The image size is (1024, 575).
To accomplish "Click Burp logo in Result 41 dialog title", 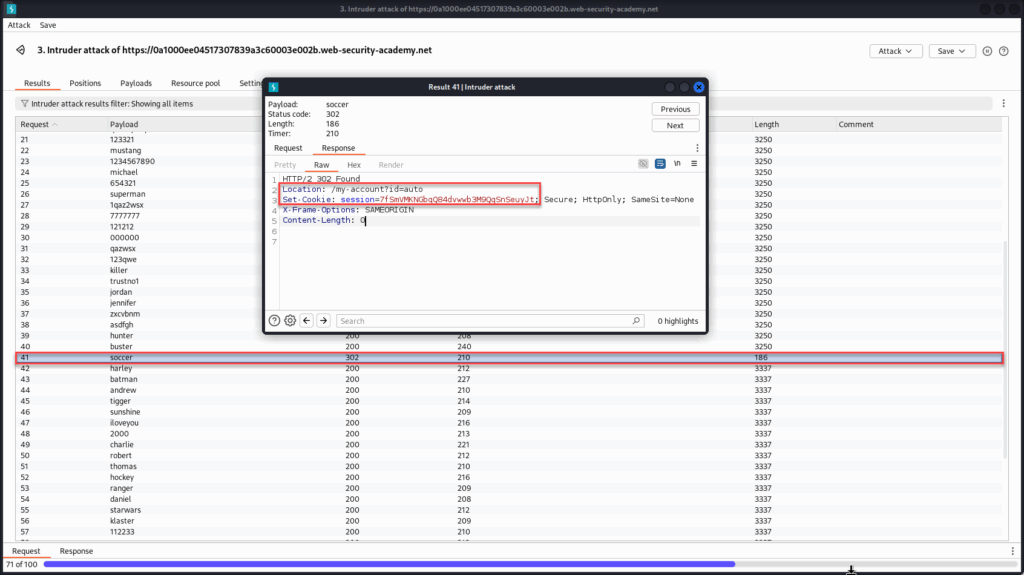I will tap(274, 87).
